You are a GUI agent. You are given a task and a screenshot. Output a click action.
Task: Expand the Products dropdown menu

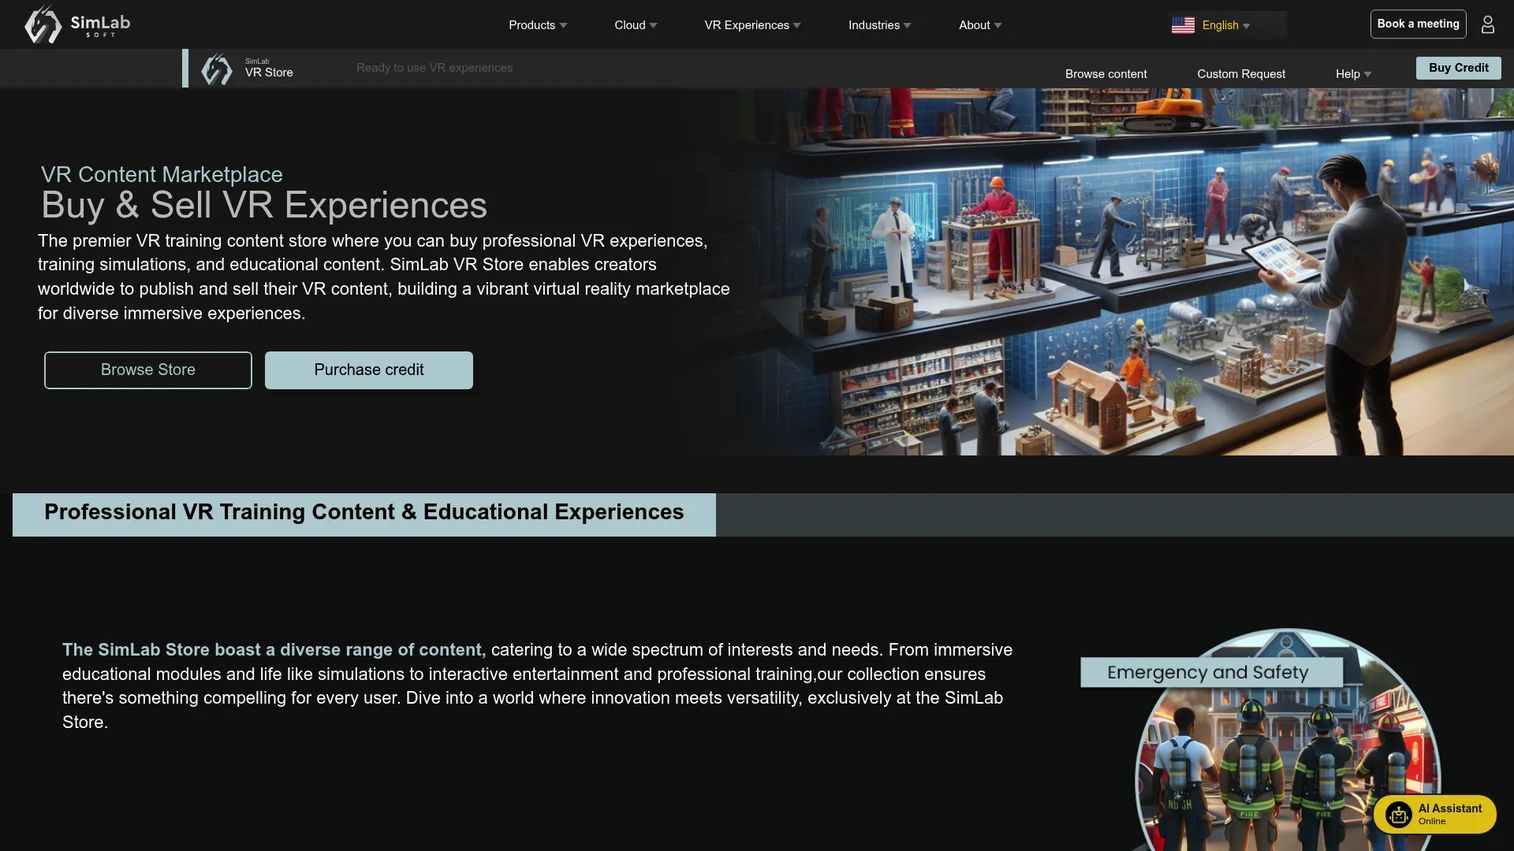point(538,25)
